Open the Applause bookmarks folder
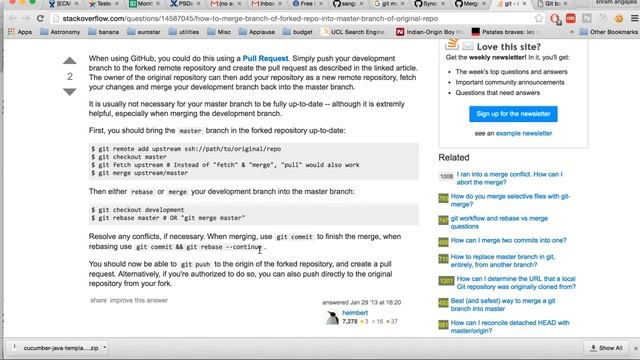Viewport: 640px width, 360px height. pyautogui.click(x=257, y=32)
